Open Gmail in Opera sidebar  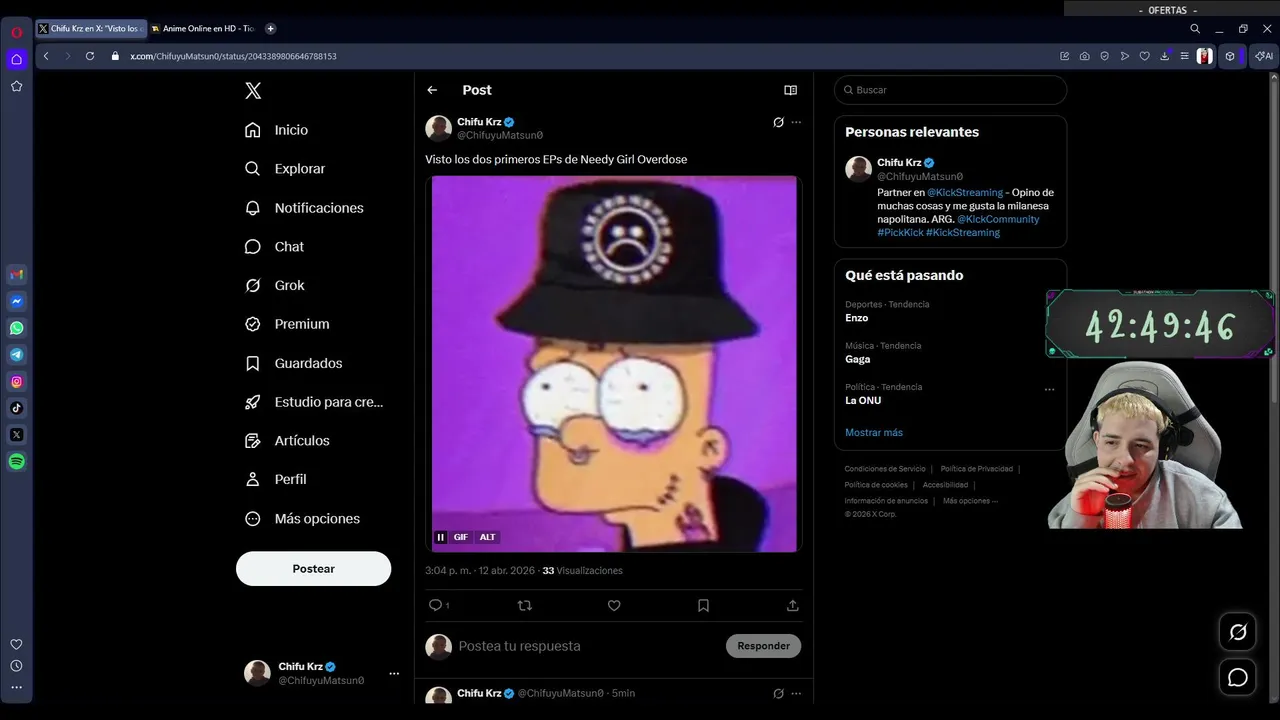(17, 274)
